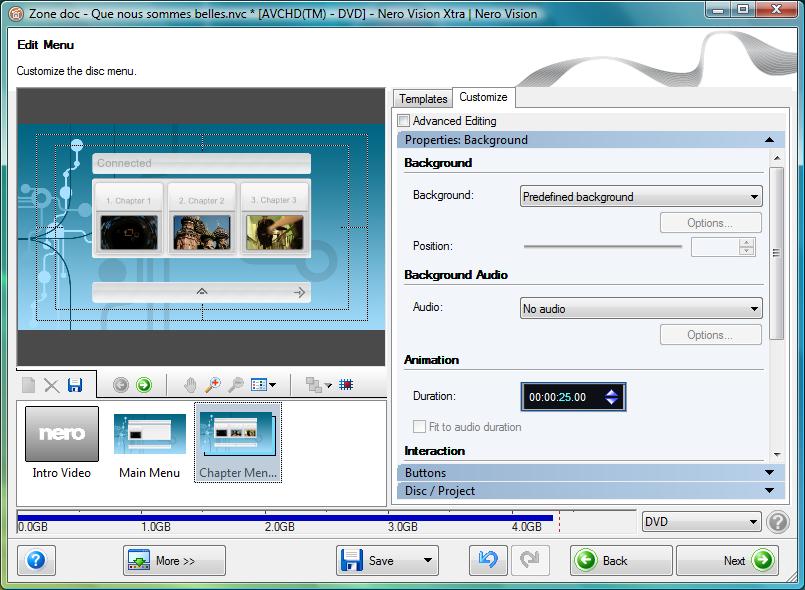Click the up arrow in menu preview
The width and height of the screenshot is (805, 590).
[x=202, y=292]
